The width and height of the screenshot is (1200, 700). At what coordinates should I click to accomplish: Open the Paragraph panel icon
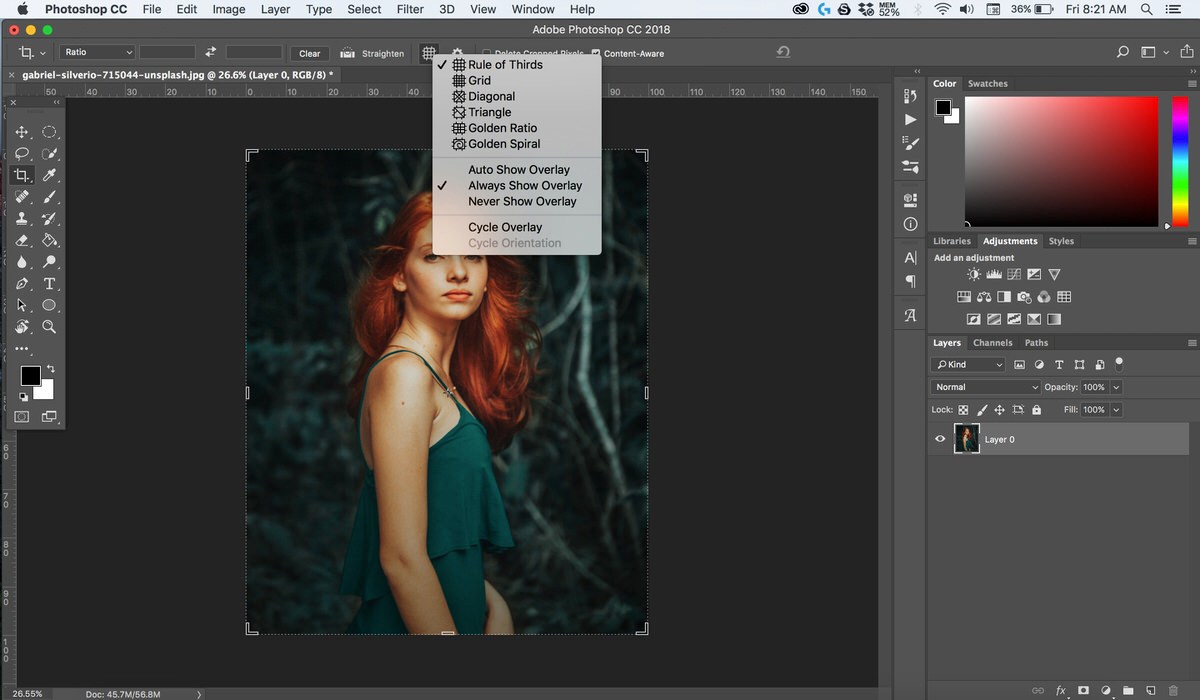point(910,282)
